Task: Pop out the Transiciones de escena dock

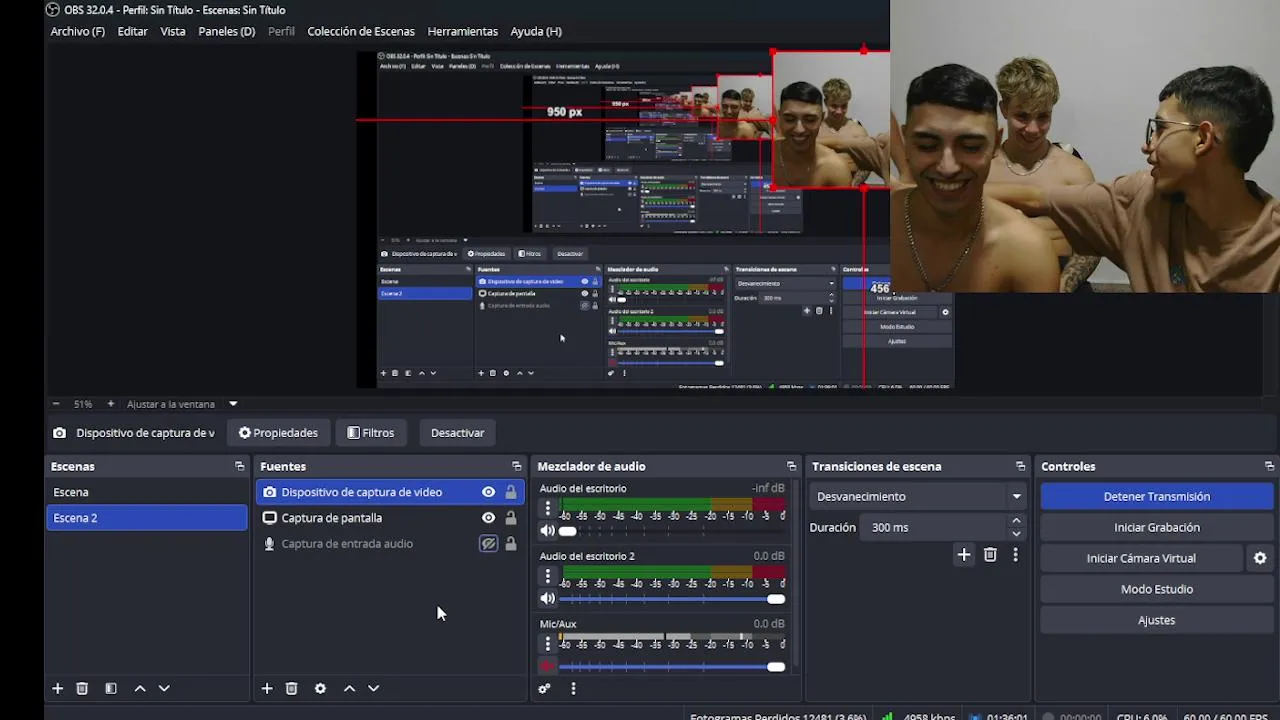Action: tap(1020, 466)
